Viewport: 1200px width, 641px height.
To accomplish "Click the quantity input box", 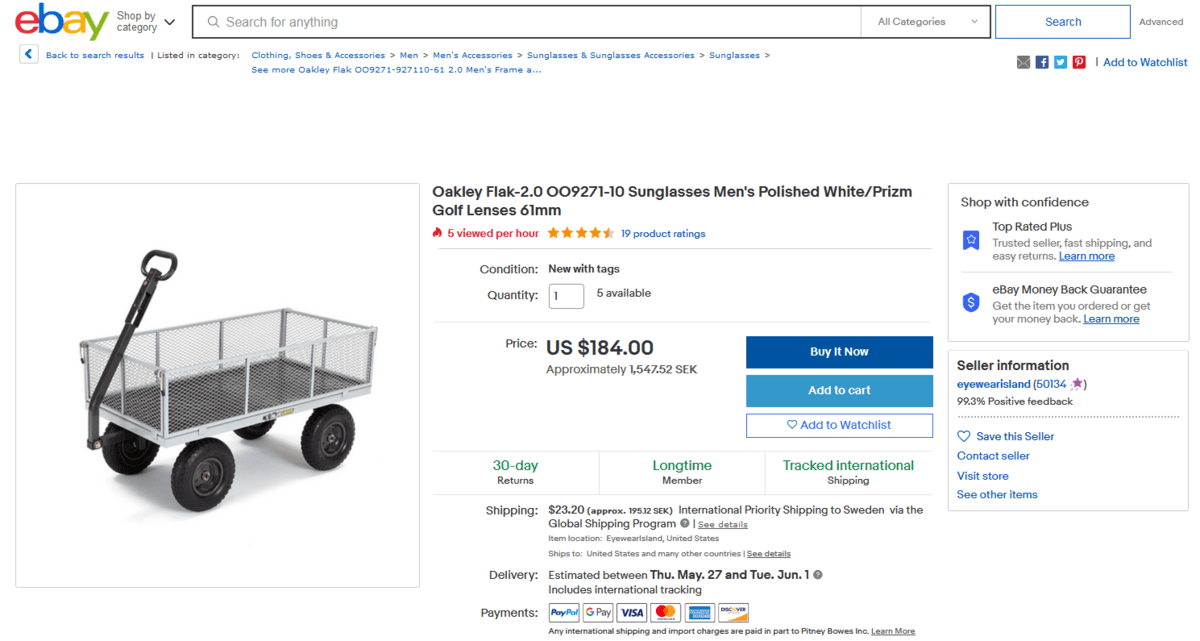I will coord(566,295).
